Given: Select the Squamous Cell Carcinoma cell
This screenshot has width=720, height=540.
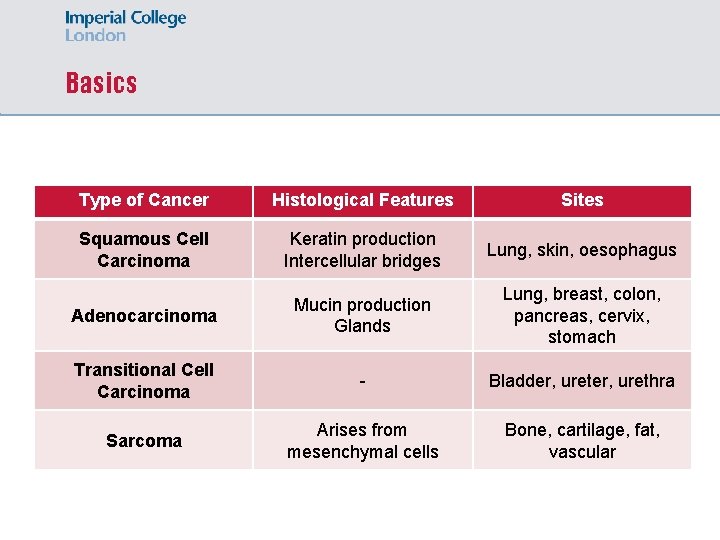Looking at the screenshot, I should (144, 250).
